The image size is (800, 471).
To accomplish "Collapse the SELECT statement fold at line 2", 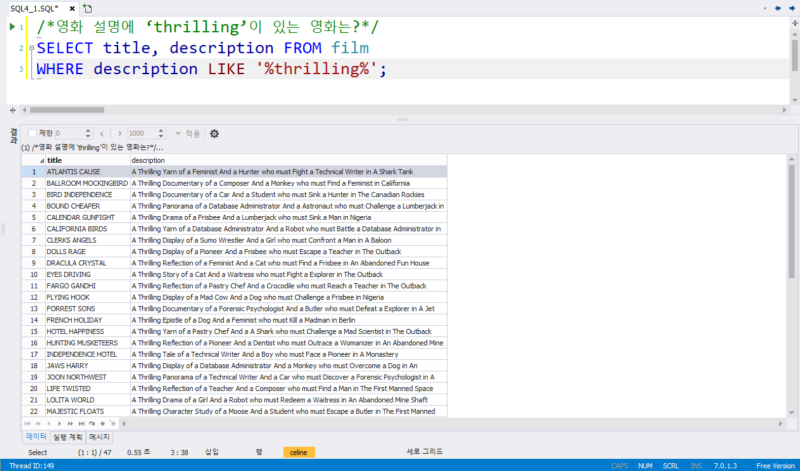I will coord(32,48).
